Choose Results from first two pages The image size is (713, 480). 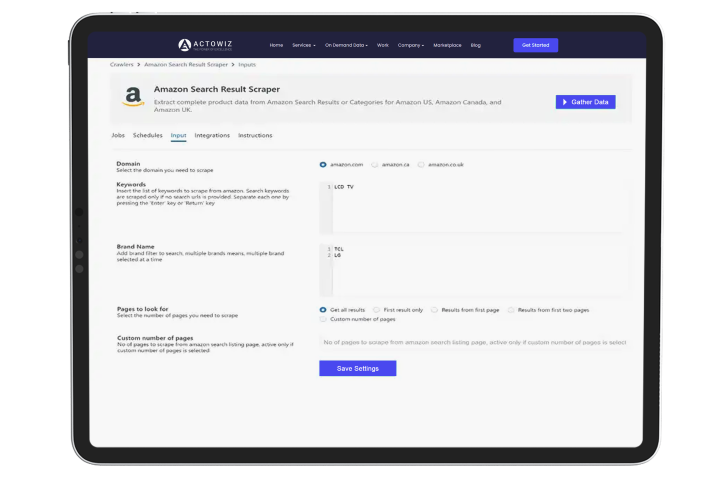(x=511, y=310)
